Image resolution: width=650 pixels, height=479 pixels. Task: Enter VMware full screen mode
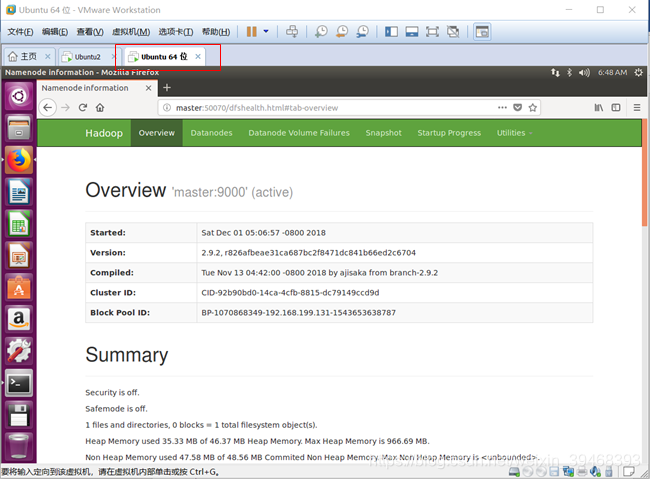432,32
